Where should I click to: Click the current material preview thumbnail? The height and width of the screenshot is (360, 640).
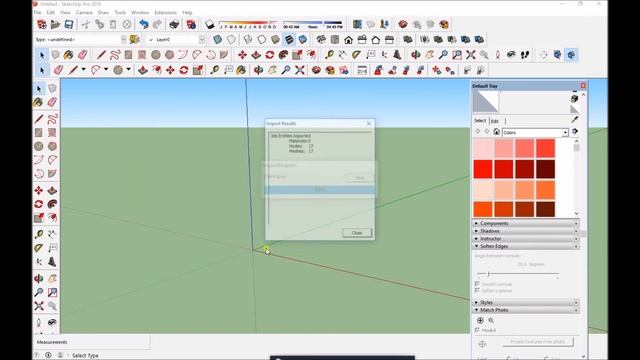pyautogui.click(x=486, y=101)
